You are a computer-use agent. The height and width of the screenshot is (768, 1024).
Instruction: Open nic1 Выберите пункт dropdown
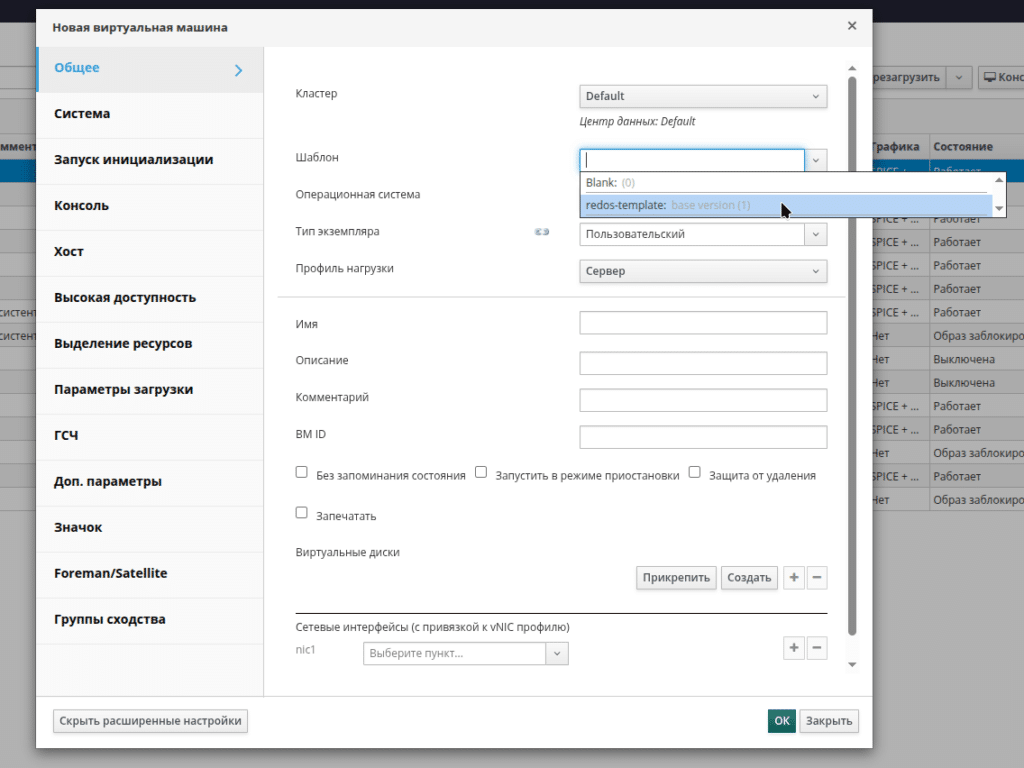(x=465, y=653)
